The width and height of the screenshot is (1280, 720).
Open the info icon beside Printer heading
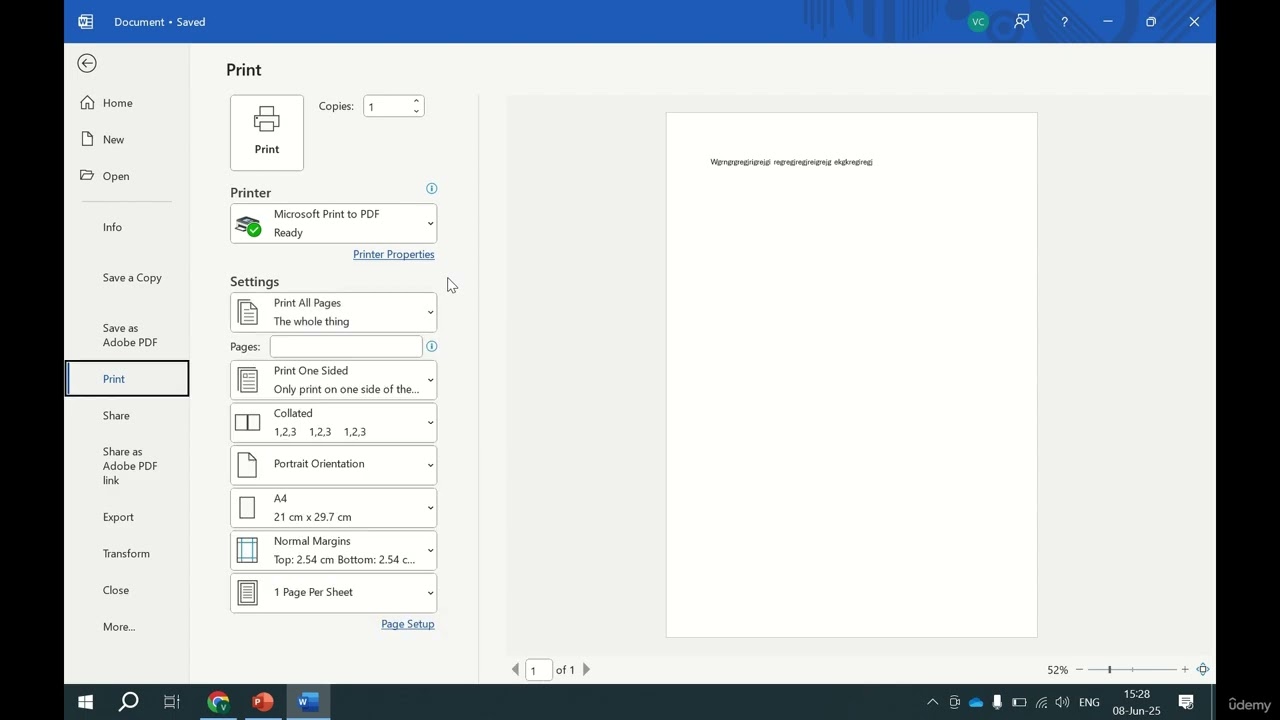click(x=432, y=188)
